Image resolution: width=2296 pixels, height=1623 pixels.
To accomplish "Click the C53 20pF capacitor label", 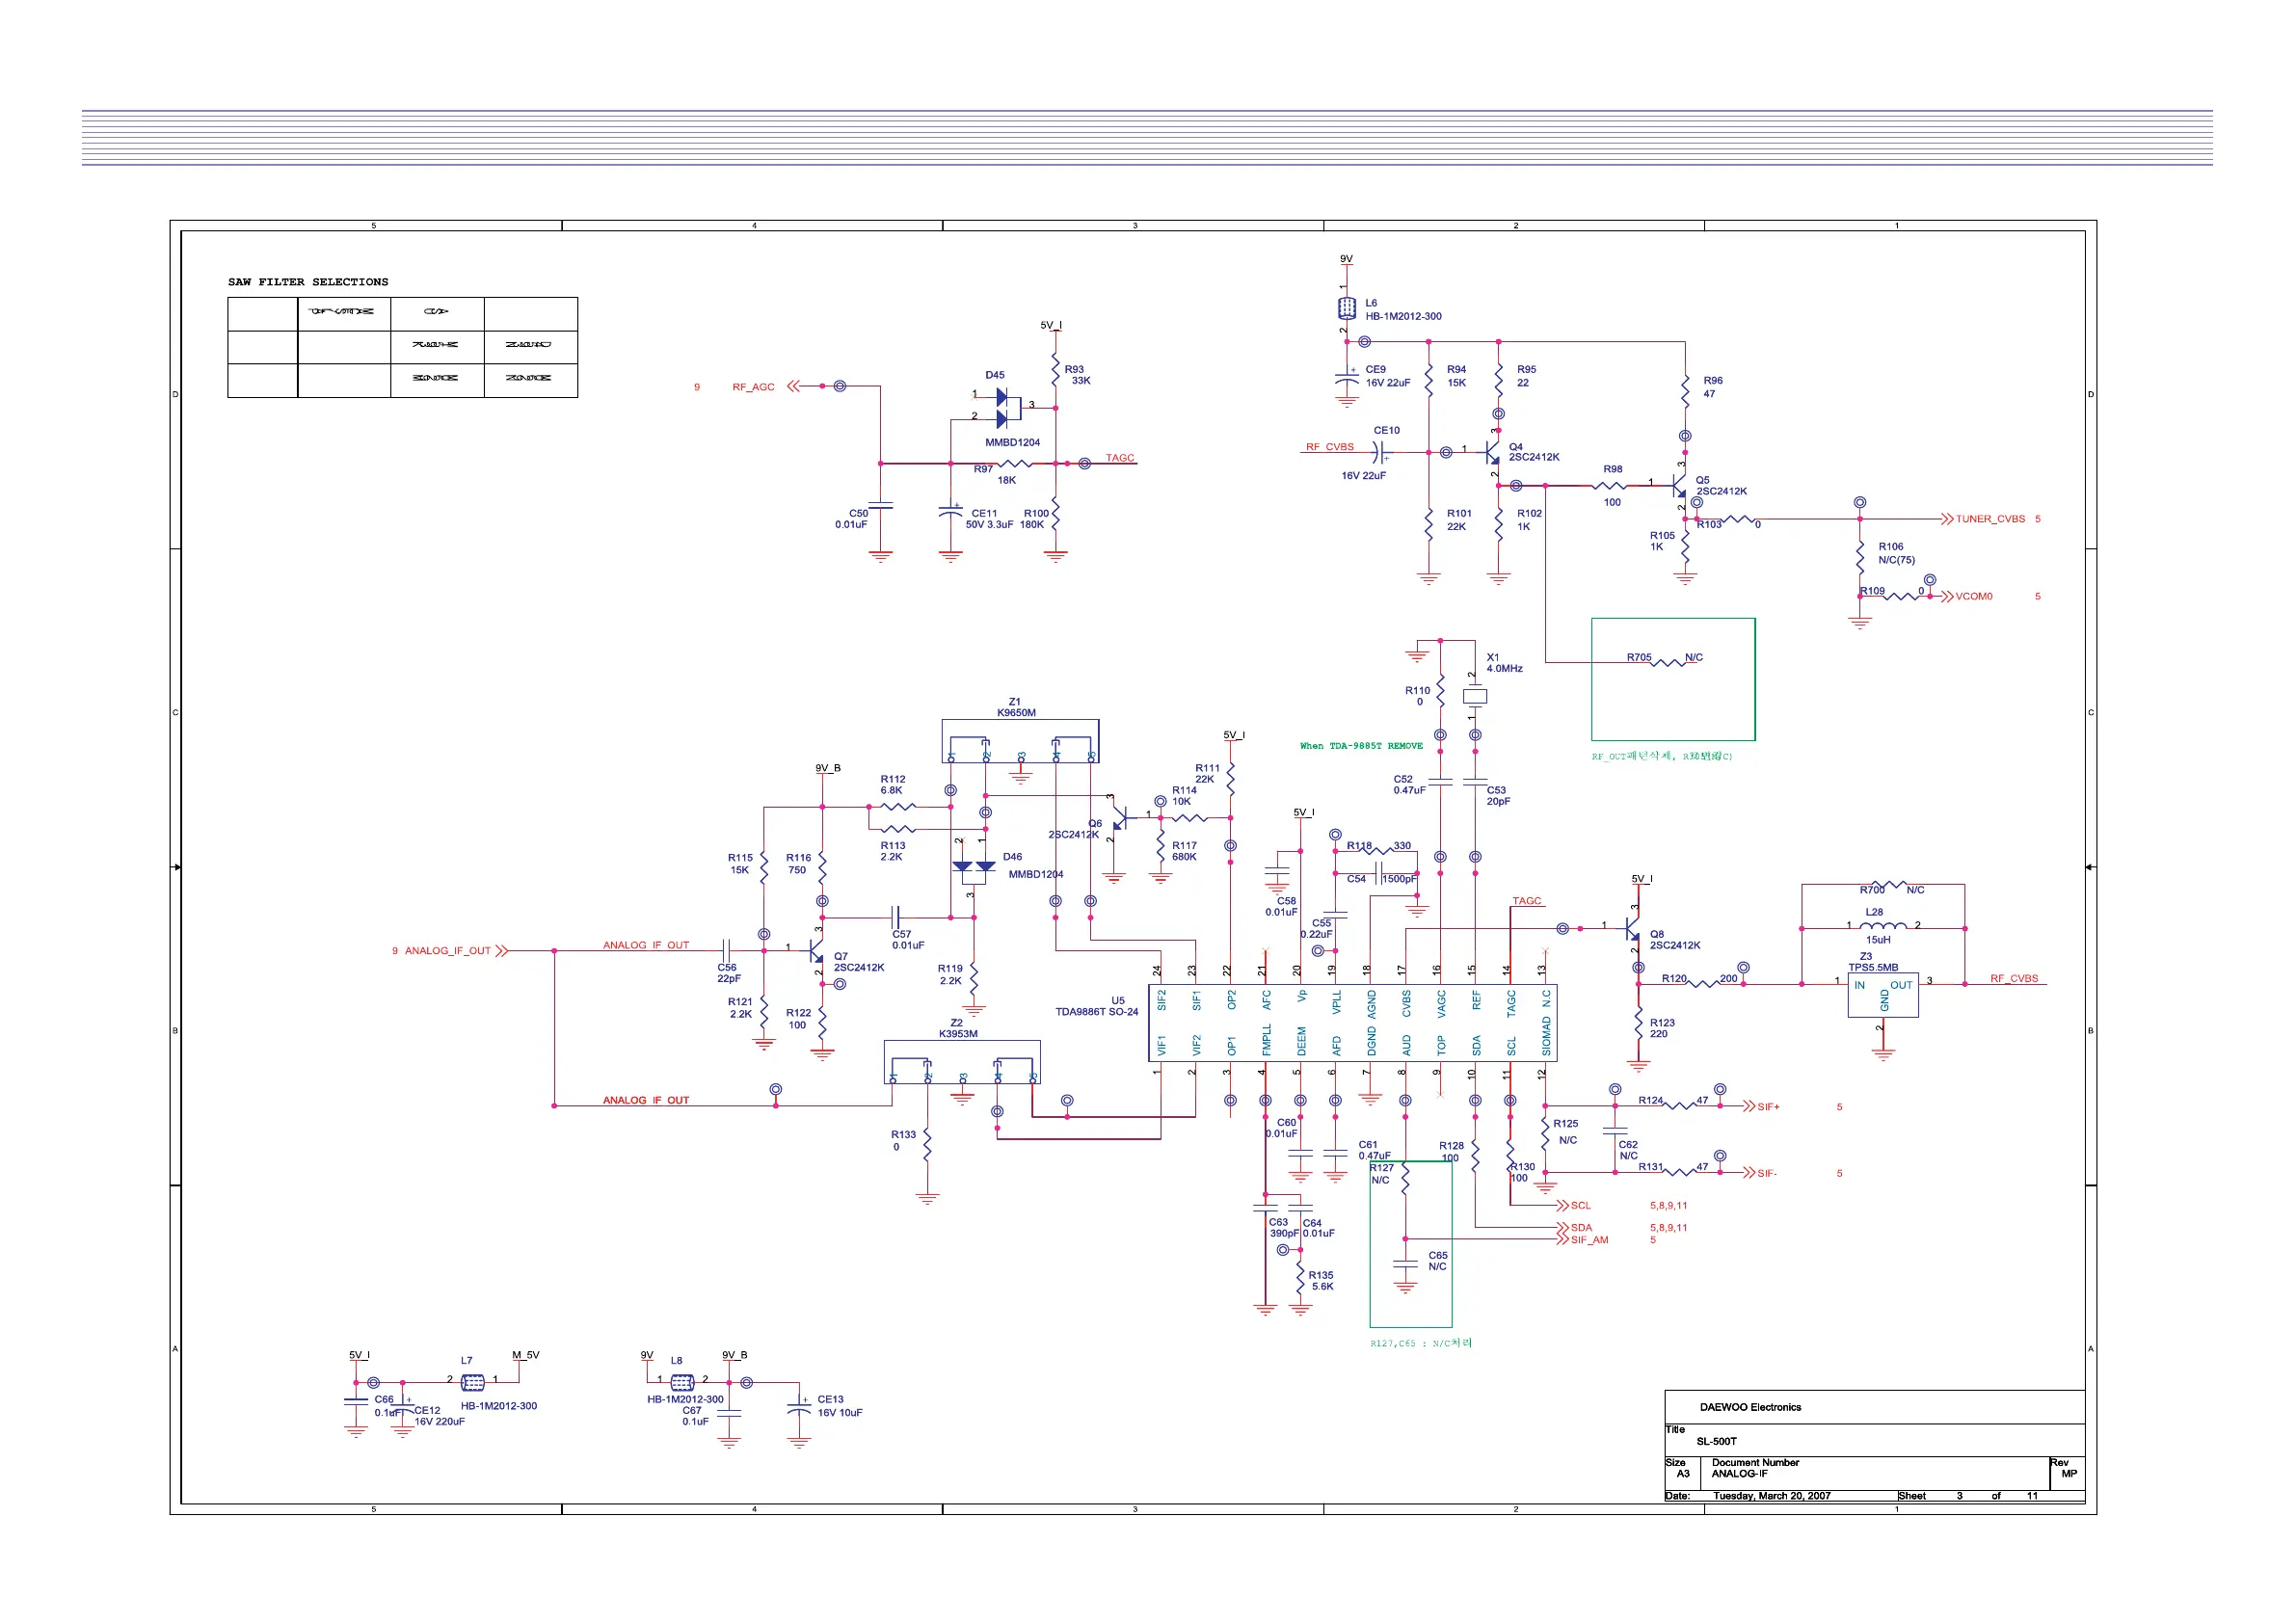I will pos(1498,796).
